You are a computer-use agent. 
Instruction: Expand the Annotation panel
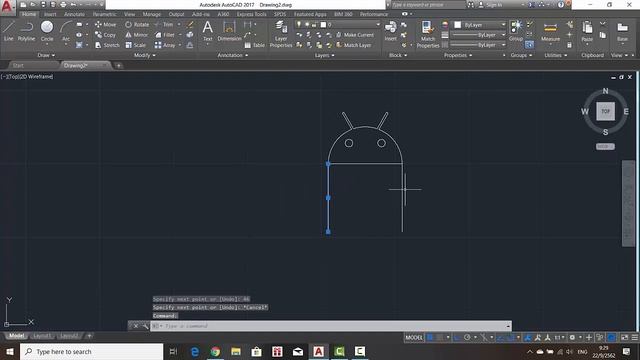pyautogui.click(x=233, y=55)
